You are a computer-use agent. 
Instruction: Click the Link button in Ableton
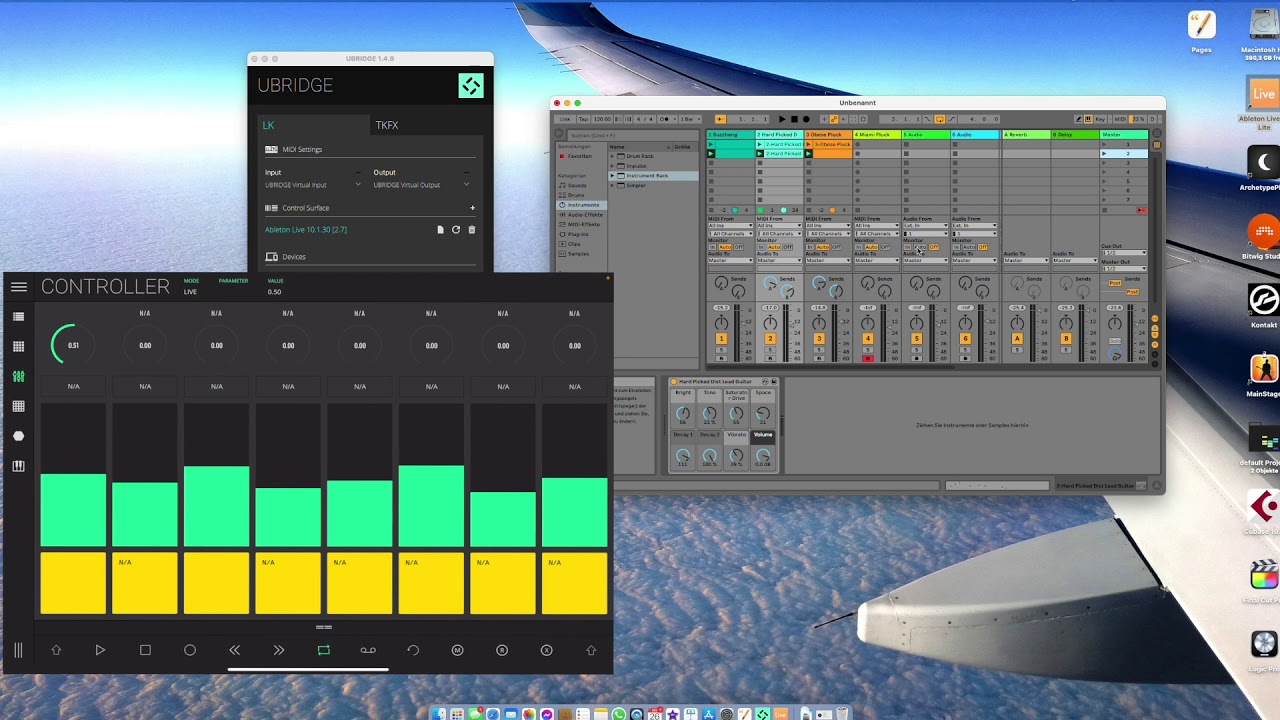pyautogui.click(x=565, y=119)
